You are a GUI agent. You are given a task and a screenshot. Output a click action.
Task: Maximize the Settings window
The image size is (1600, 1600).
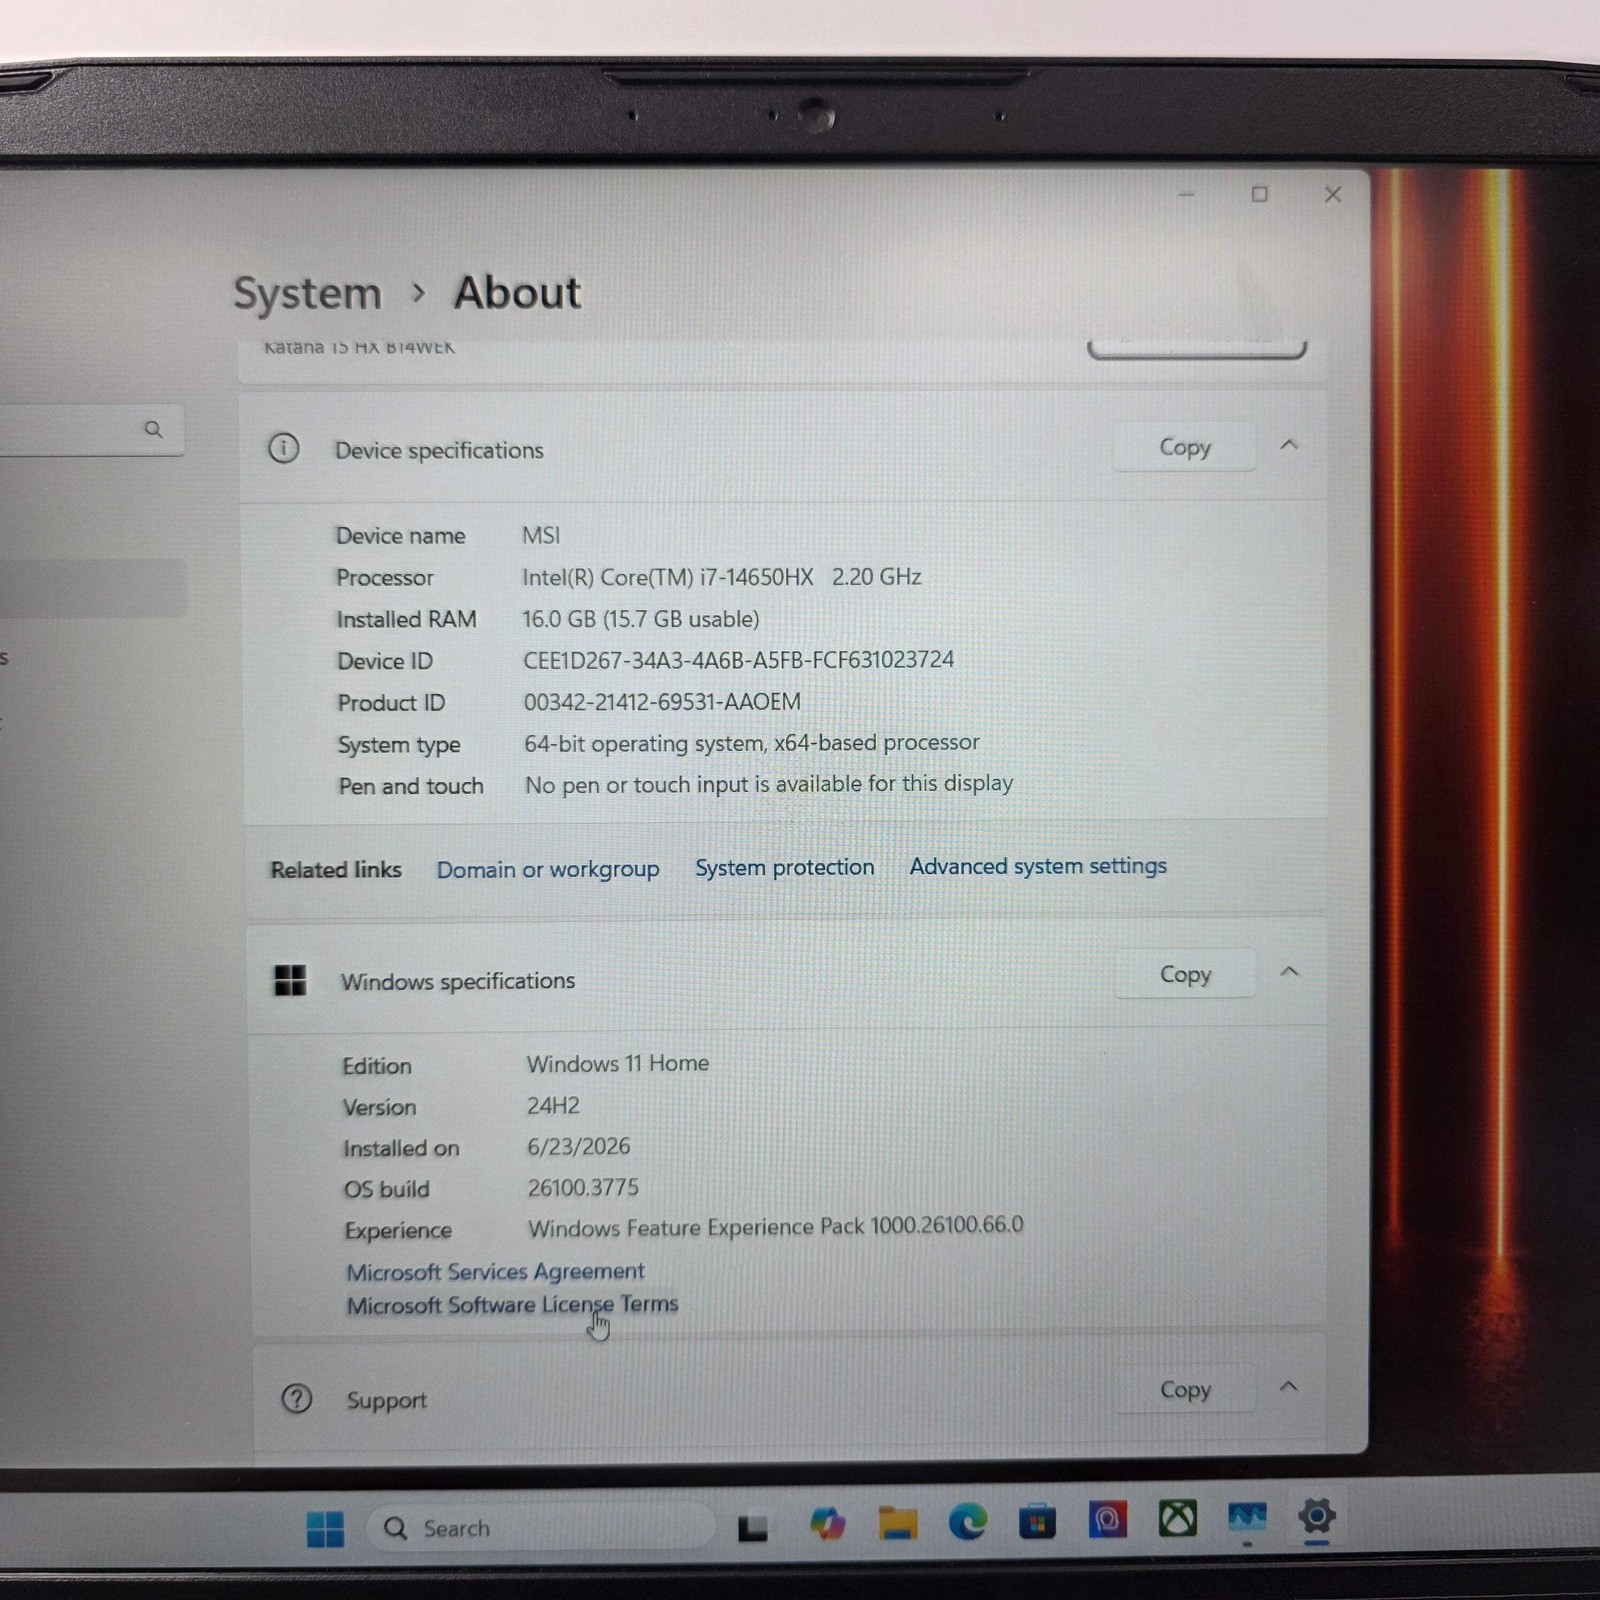click(1260, 194)
